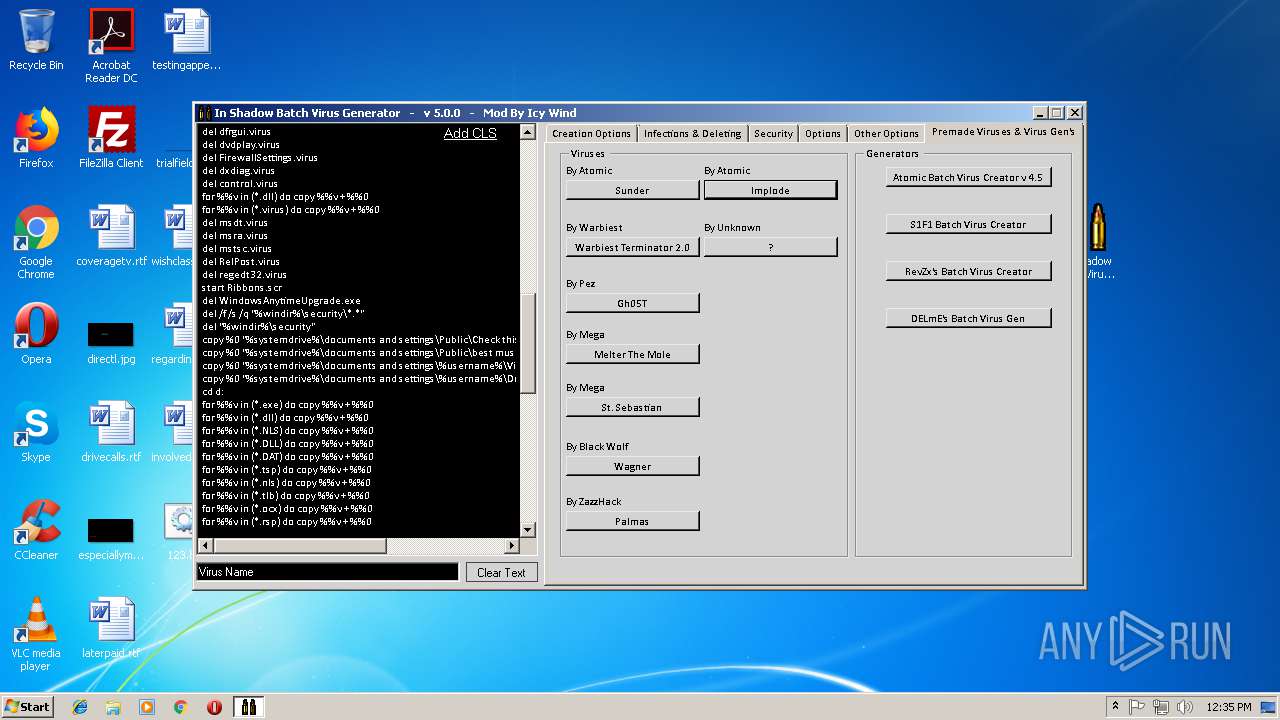Click the Implode button
Viewport: 1280px width, 720px height.
(770, 190)
